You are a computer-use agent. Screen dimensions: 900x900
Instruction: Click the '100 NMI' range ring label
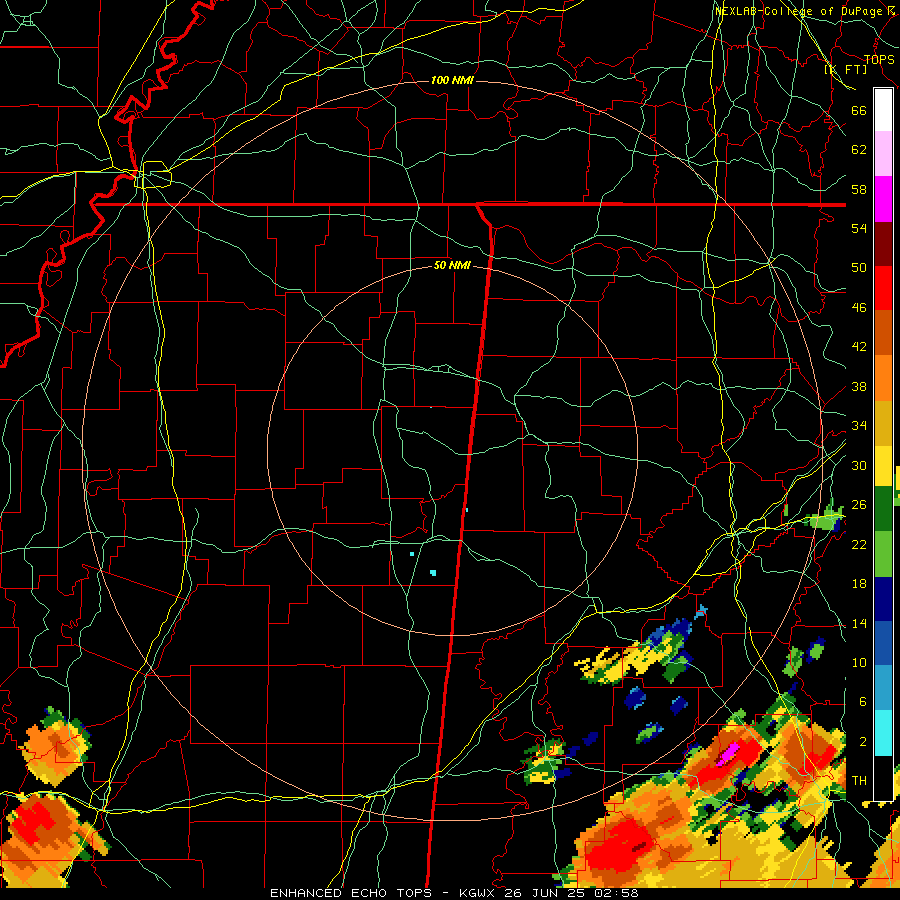tap(452, 80)
